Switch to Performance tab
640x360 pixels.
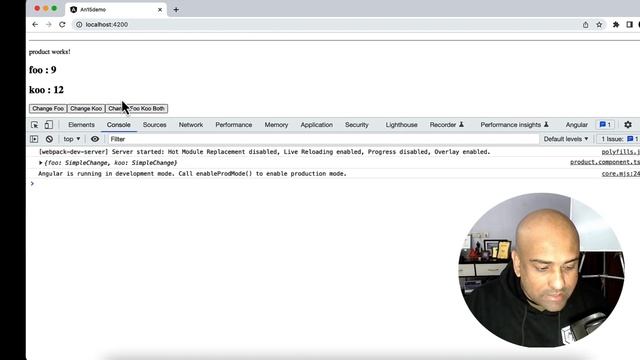(x=233, y=125)
